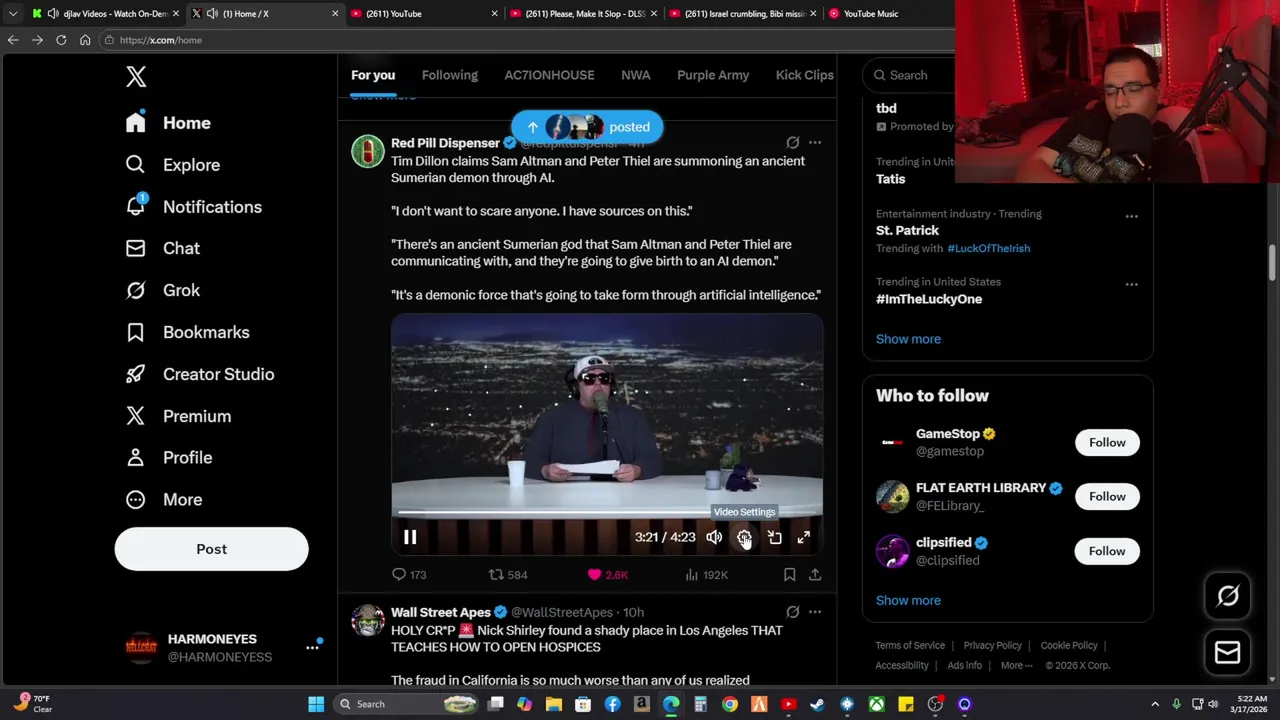Click the new posts 'posted' pill
Viewport: 1280px width, 720px height.
click(587, 127)
